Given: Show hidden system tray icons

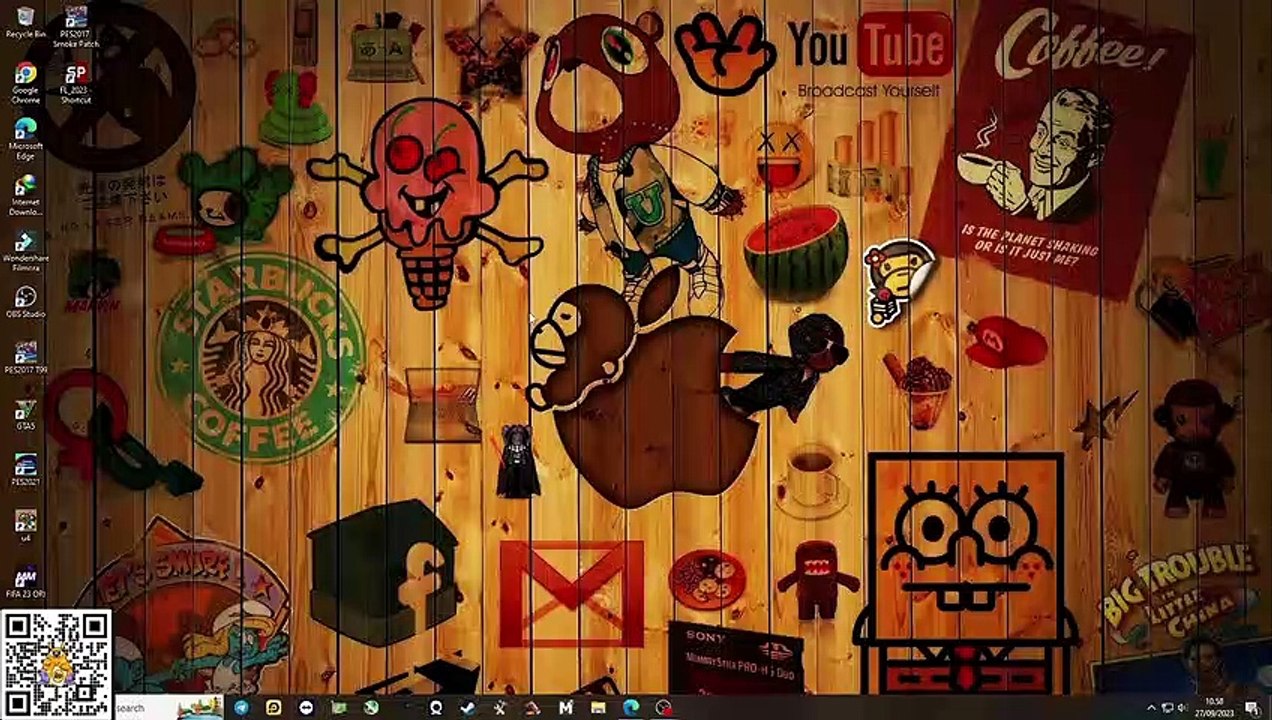Looking at the screenshot, I should point(1152,708).
